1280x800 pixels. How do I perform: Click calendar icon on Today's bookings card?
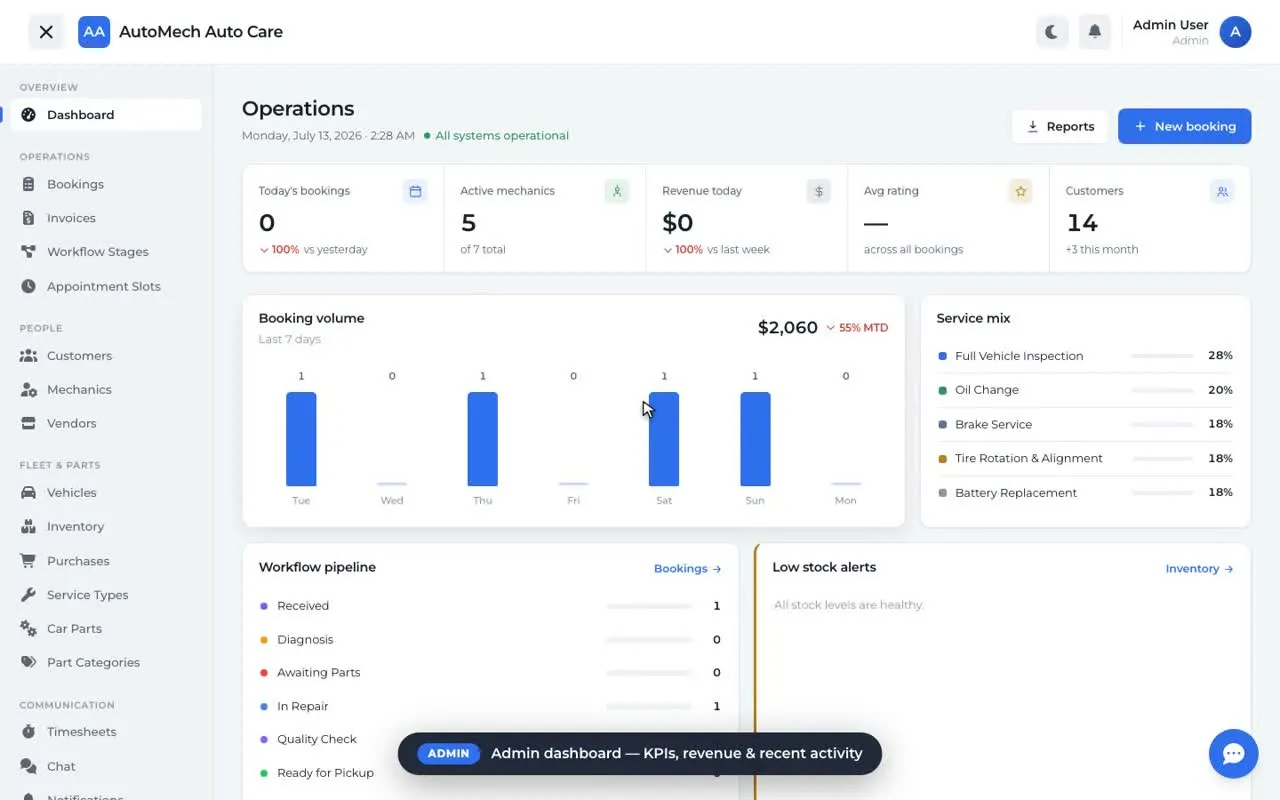coord(416,191)
